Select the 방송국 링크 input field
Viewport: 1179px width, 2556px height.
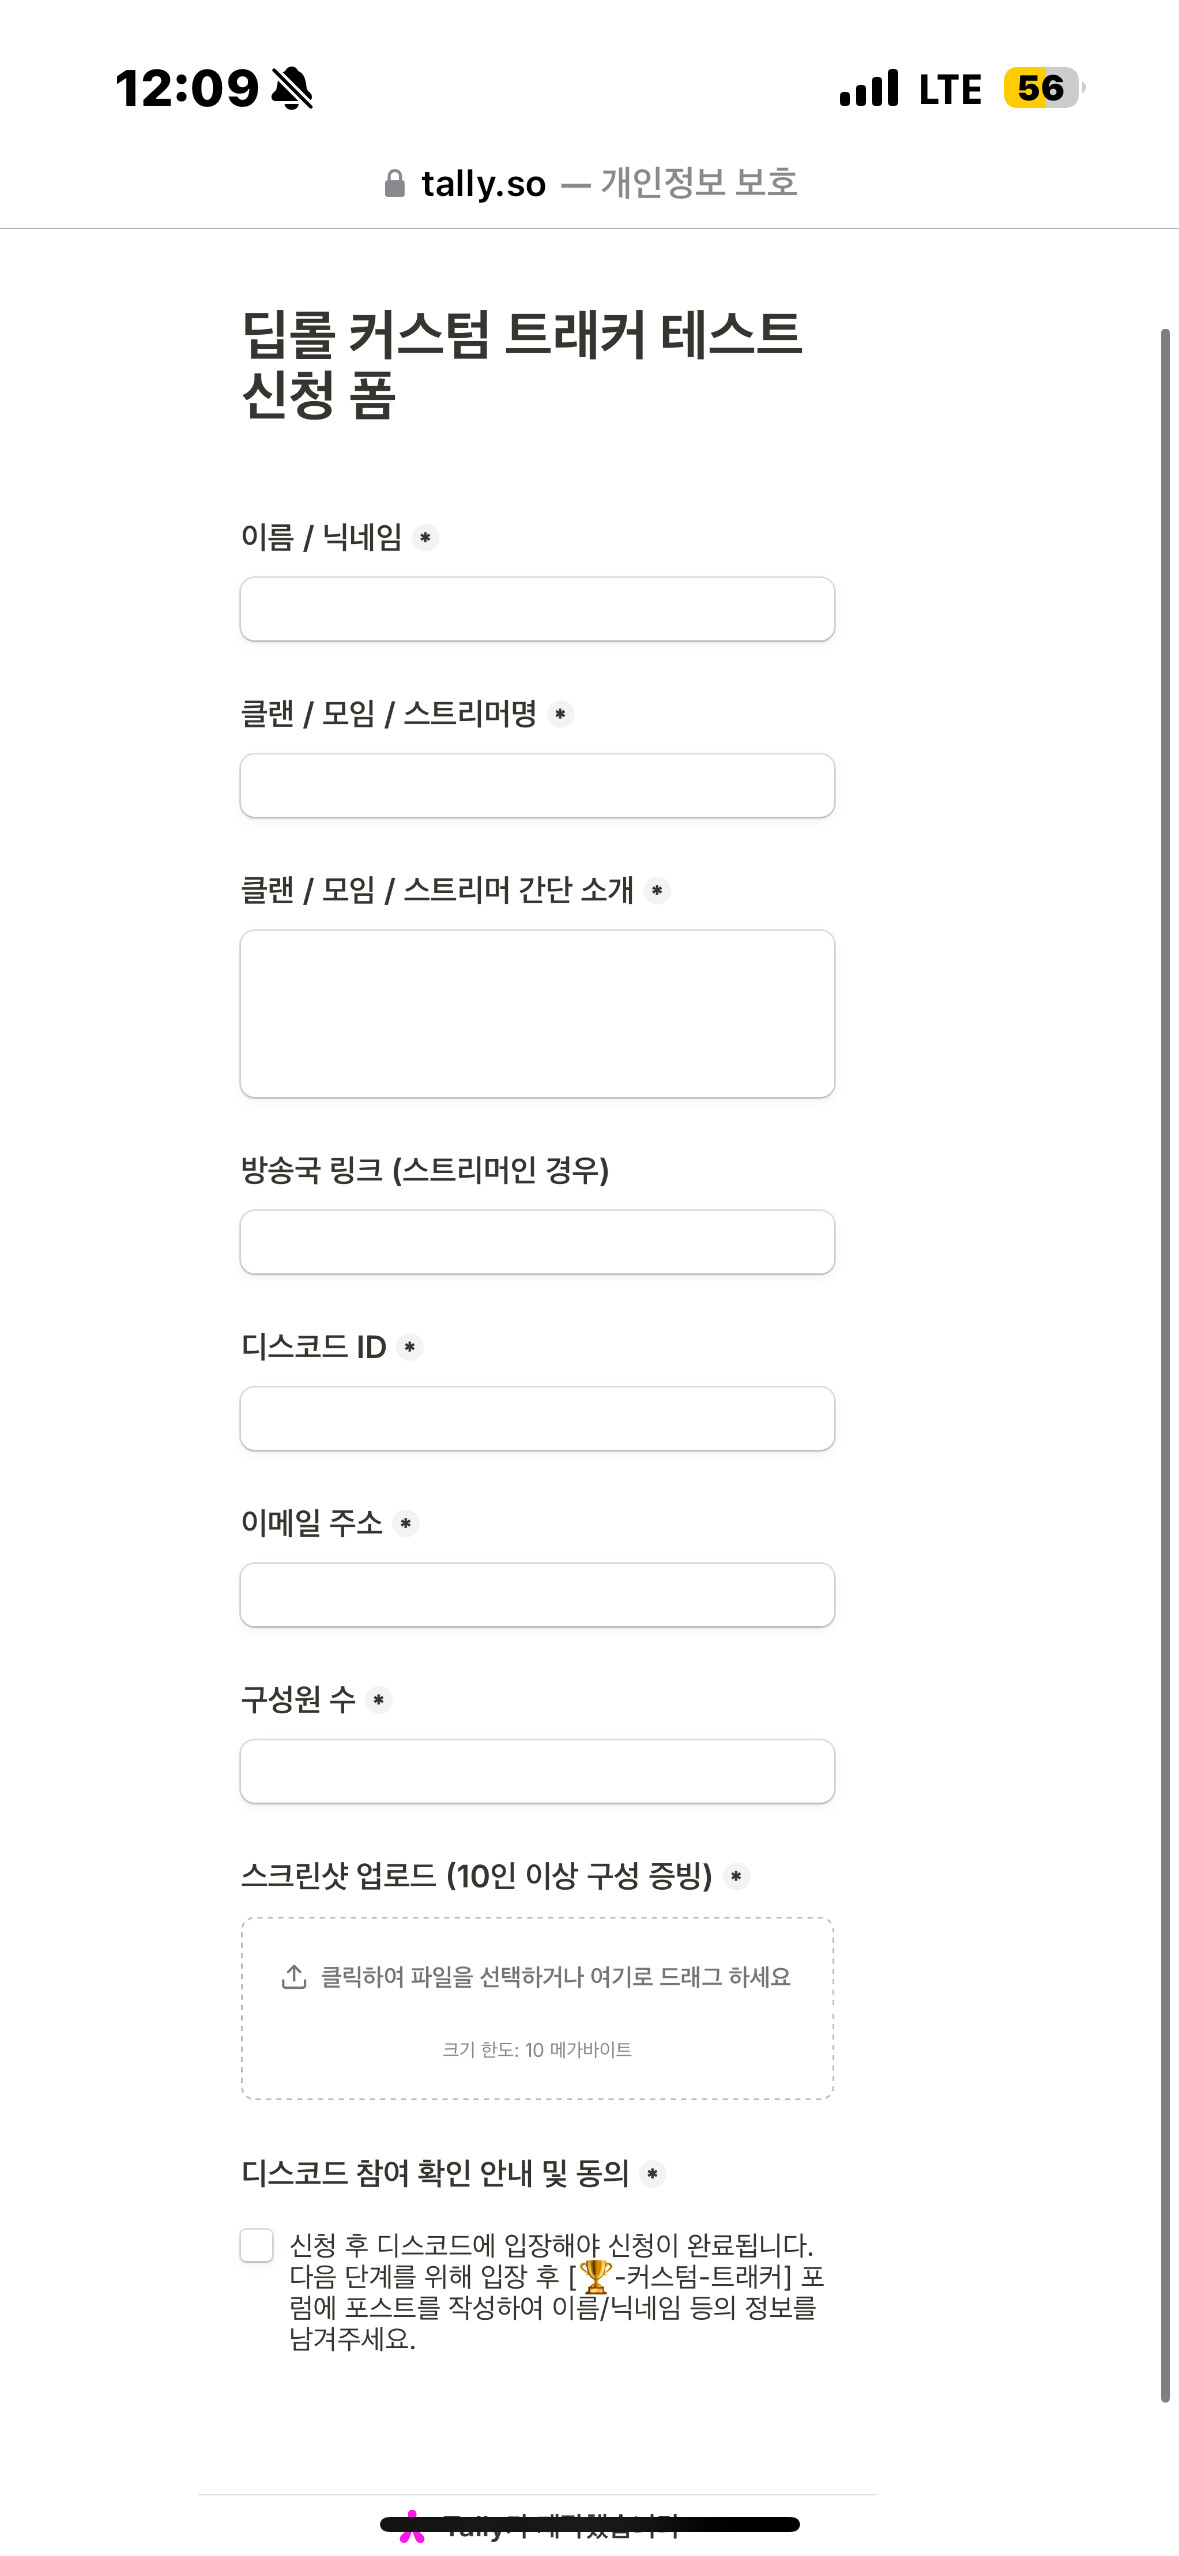coord(537,1242)
